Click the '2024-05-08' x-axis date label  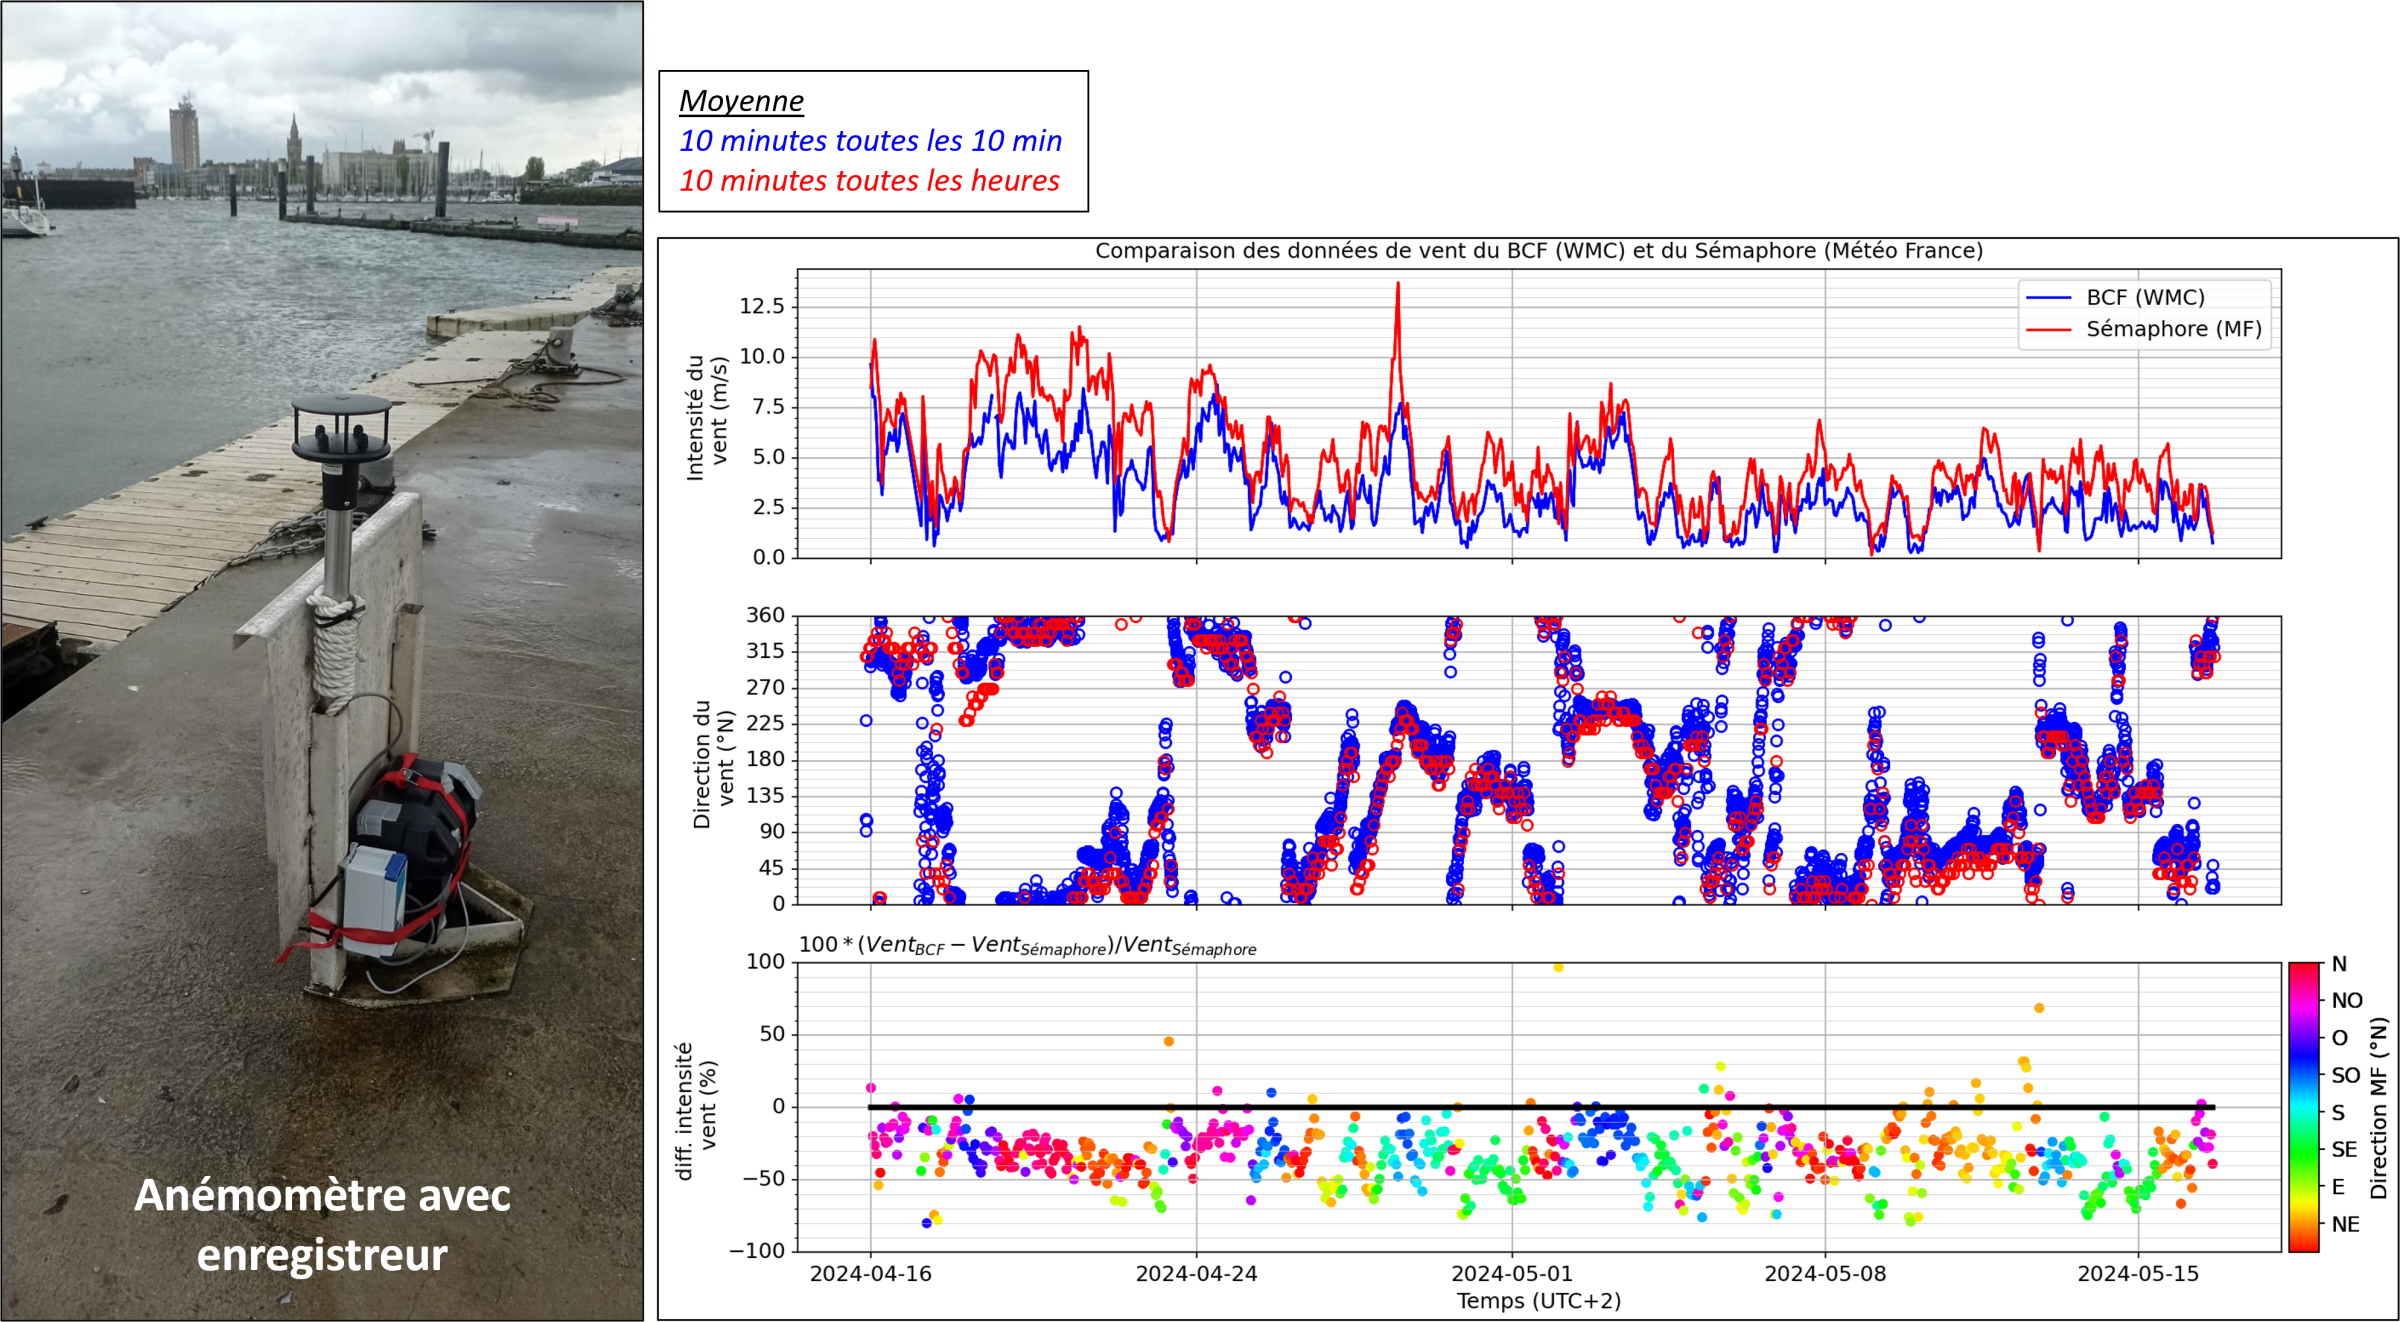click(x=1825, y=1274)
